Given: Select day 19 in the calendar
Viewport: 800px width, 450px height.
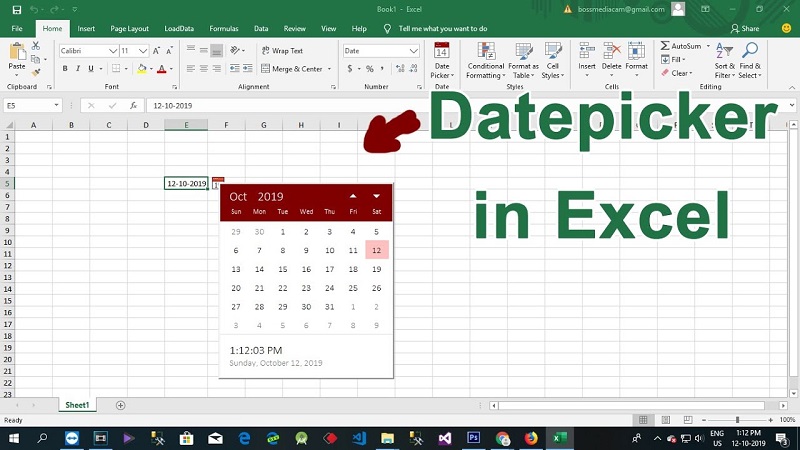Looking at the screenshot, I should pyautogui.click(x=376, y=269).
